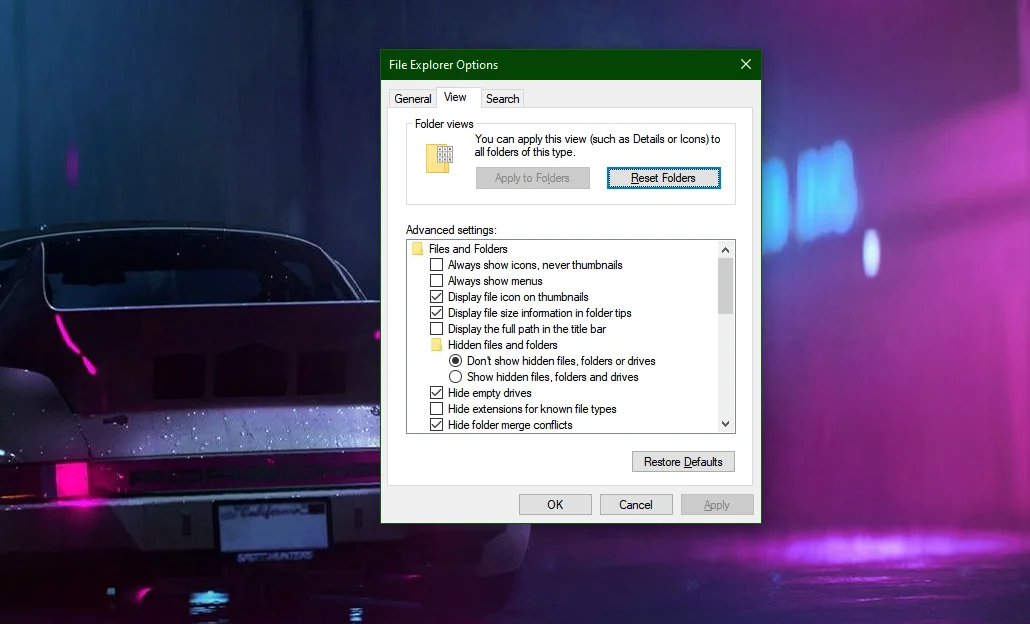Click the Advanced settings scrollbar thumb
The image size is (1030, 624).
(725, 286)
